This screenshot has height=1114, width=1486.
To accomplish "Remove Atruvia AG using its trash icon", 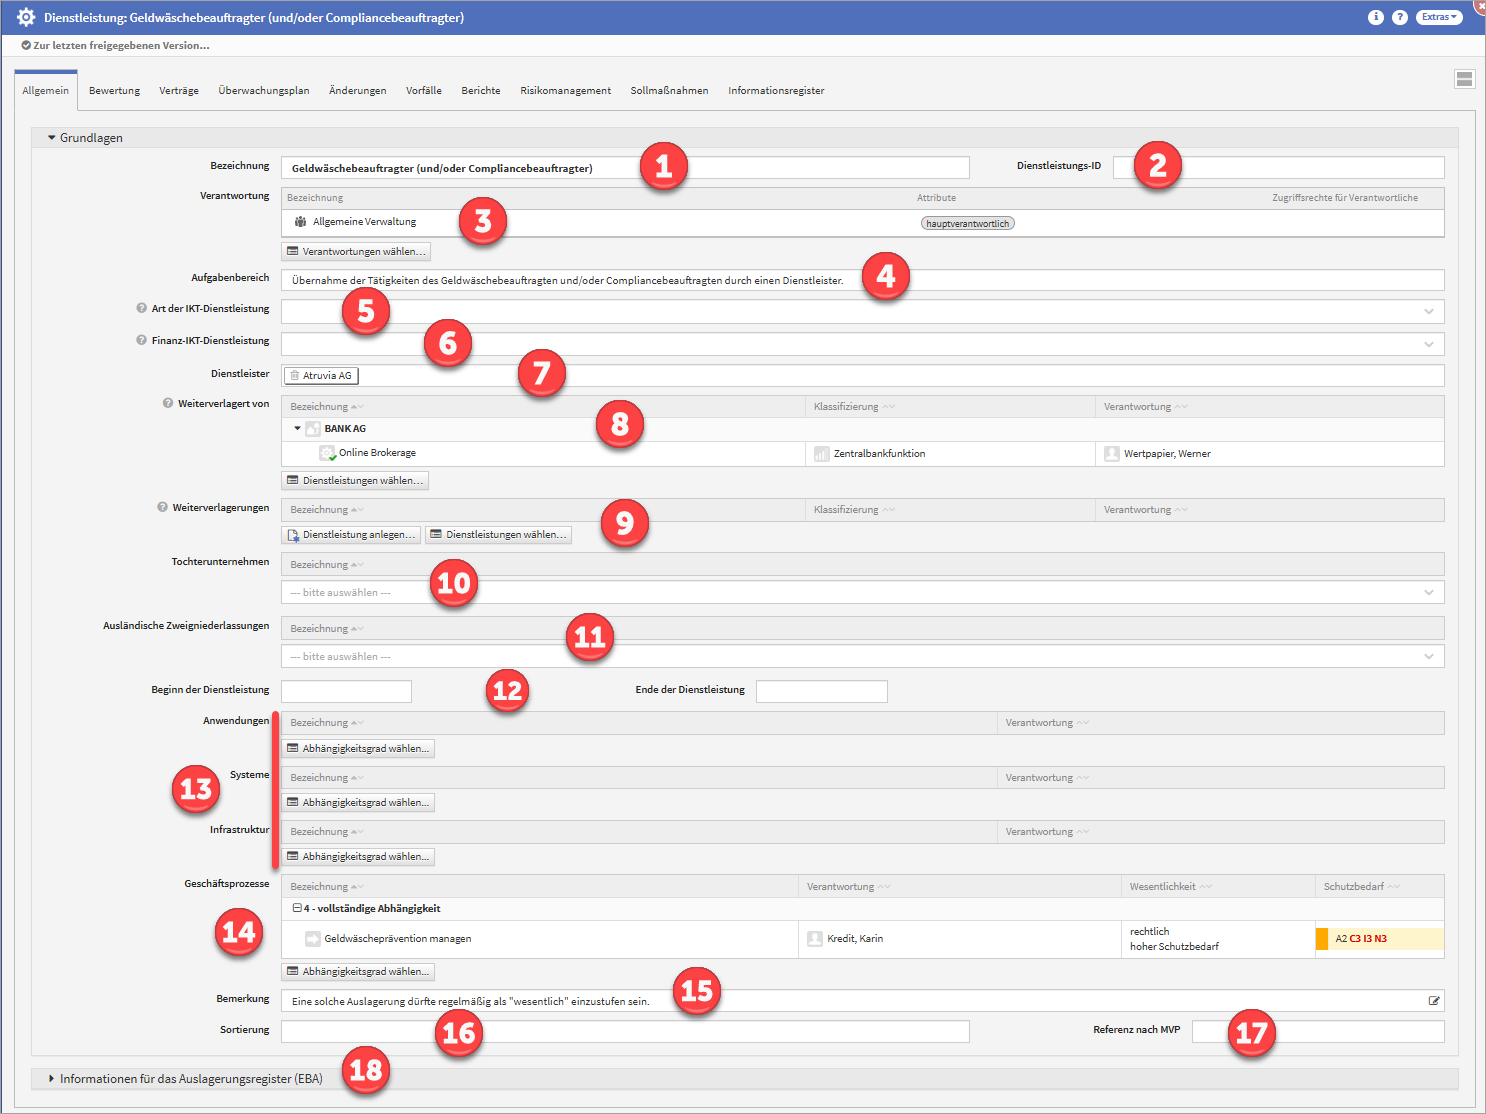I will [x=295, y=376].
